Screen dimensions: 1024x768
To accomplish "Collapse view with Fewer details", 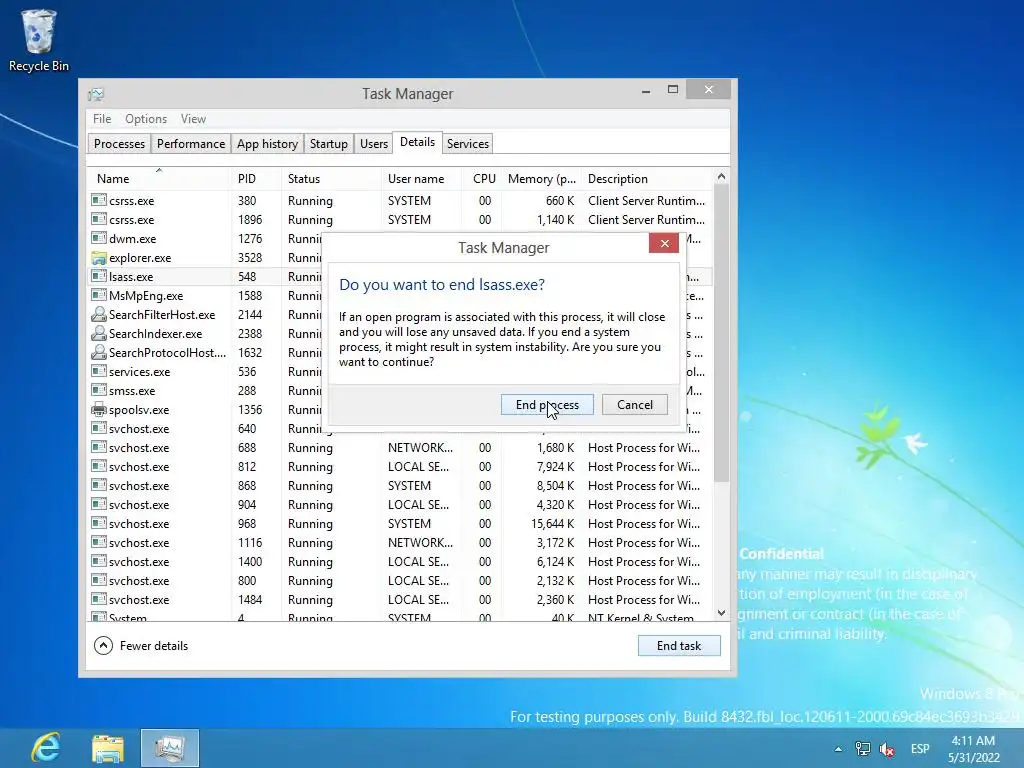I will click(141, 646).
